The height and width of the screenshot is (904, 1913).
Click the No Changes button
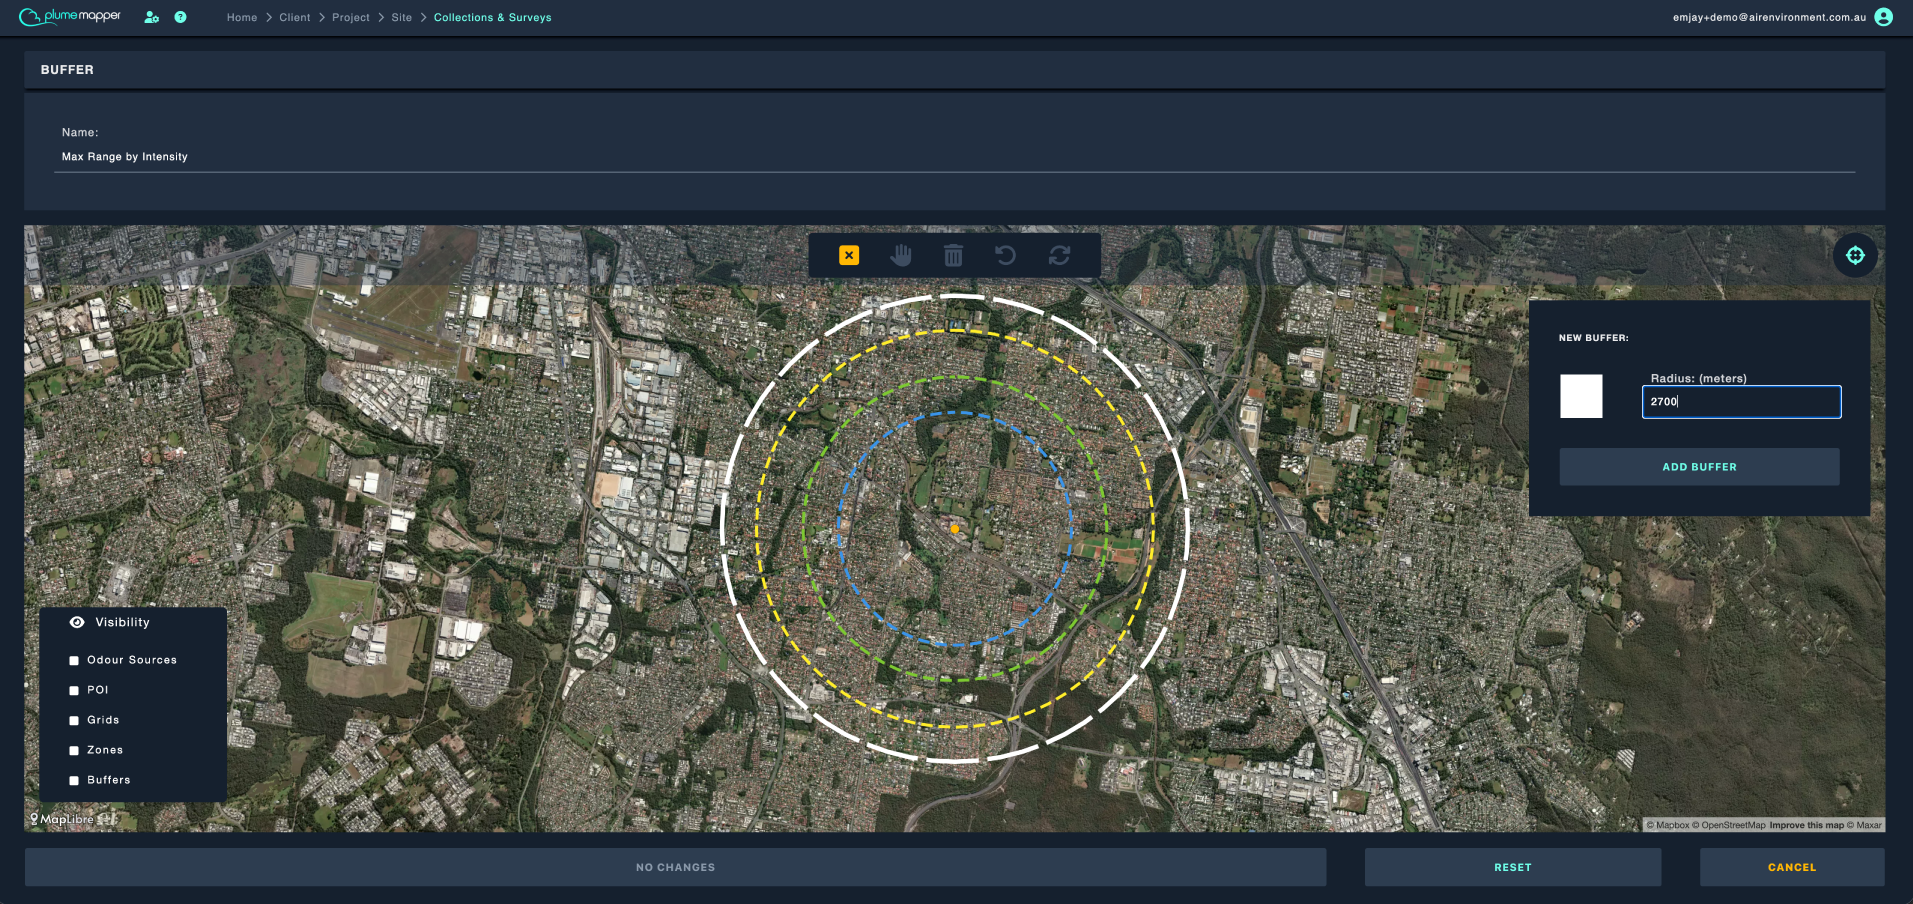[x=676, y=867]
